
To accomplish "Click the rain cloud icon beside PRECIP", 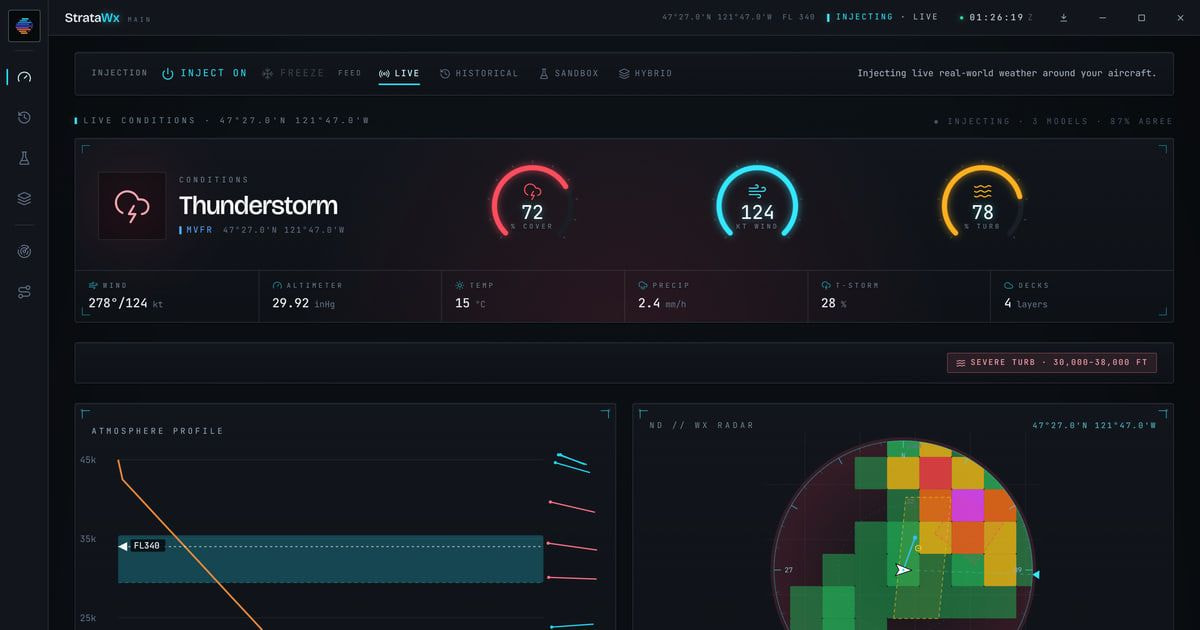I will (x=643, y=285).
